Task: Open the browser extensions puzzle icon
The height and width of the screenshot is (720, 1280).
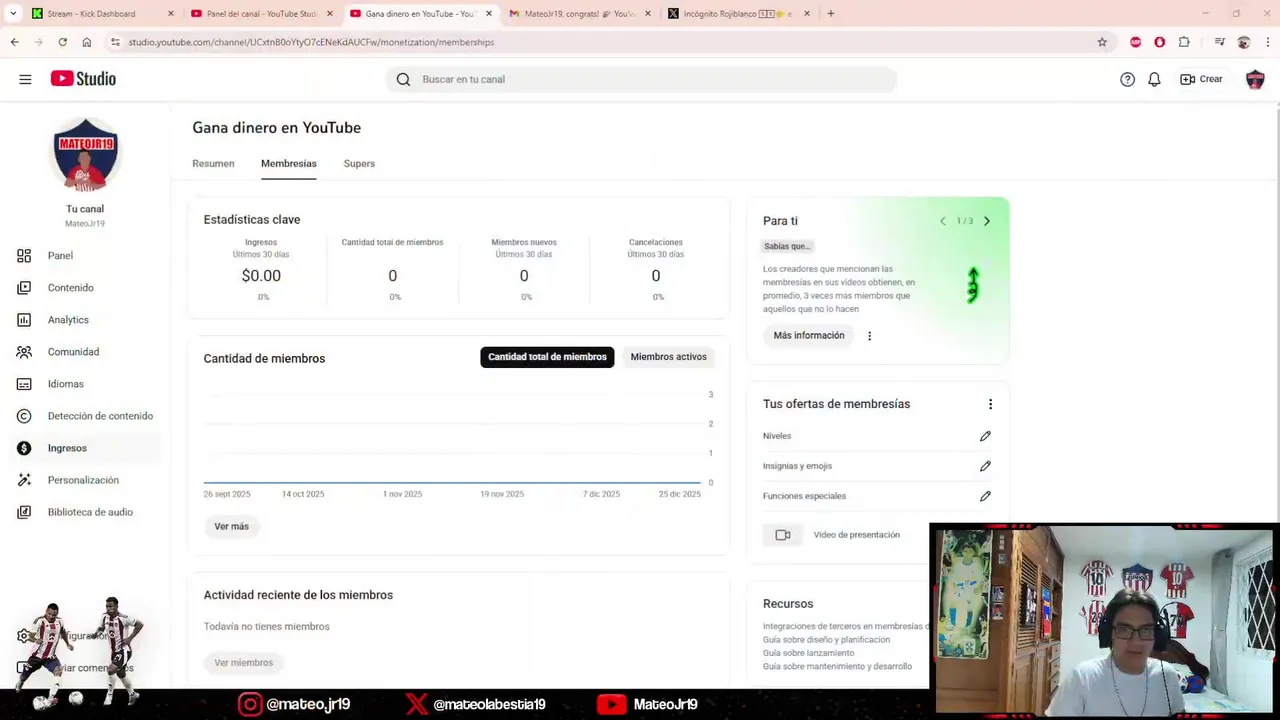Action: [1184, 42]
